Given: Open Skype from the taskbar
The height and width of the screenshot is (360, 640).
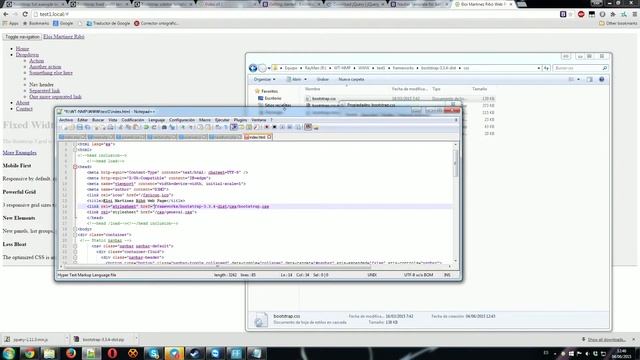Looking at the screenshot, I should (153, 353).
